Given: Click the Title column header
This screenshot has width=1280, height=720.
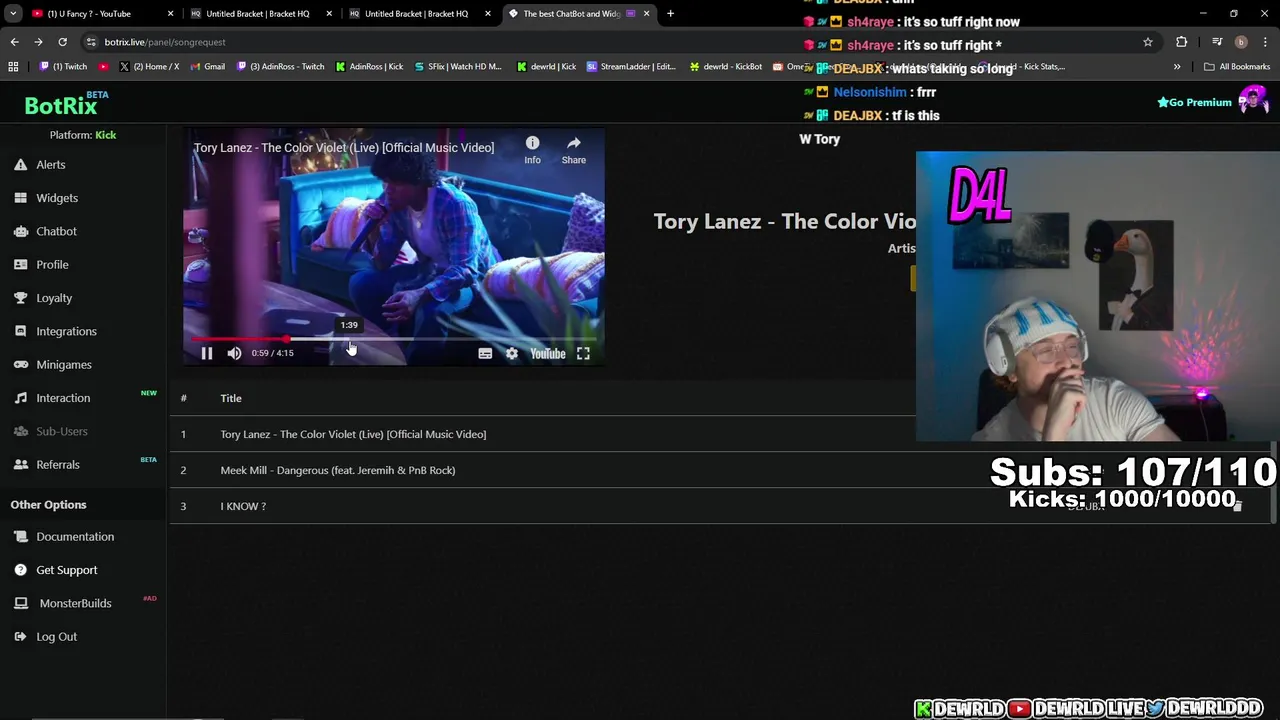Looking at the screenshot, I should pyautogui.click(x=231, y=398).
